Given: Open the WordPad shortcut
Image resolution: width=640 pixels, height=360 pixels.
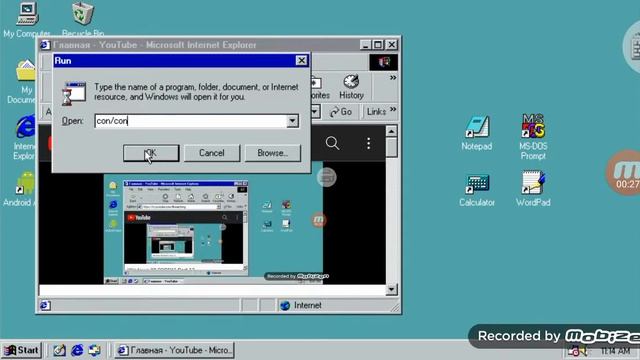Looking at the screenshot, I should 533,182.
